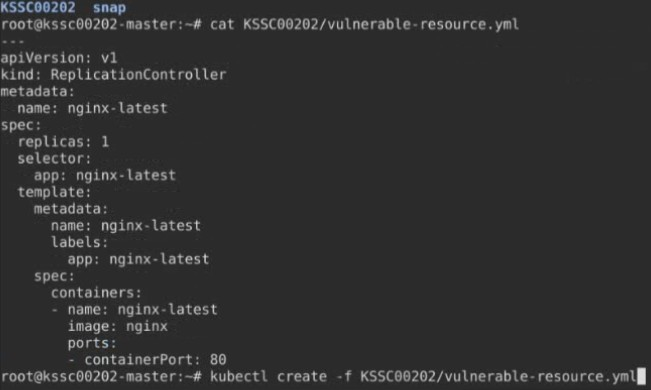Click the terminal cursor block at end
The image size is (651, 390).
(x=641, y=377)
